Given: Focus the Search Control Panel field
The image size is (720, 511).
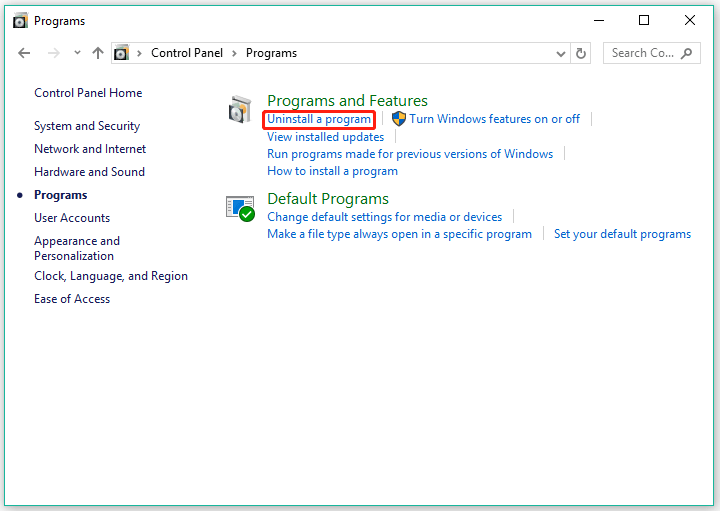Looking at the screenshot, I should tap(651, 53).
